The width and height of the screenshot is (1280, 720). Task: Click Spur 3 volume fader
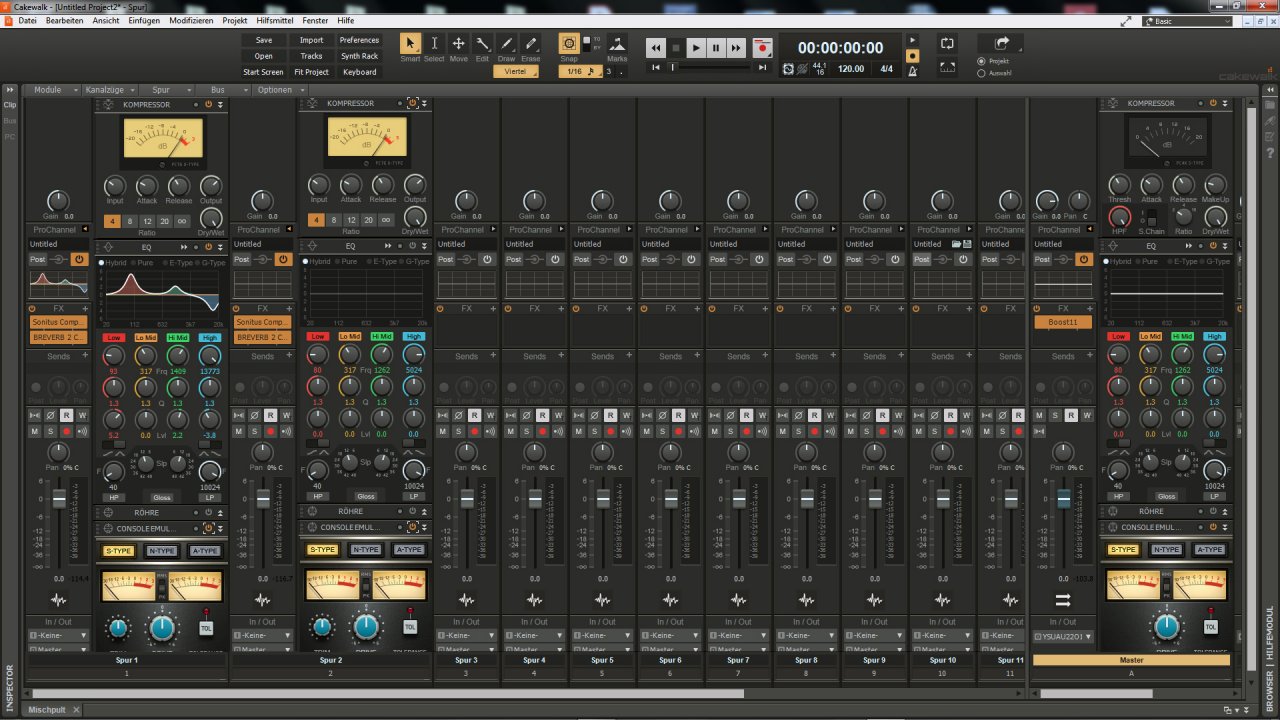click(x=467, y=497)
